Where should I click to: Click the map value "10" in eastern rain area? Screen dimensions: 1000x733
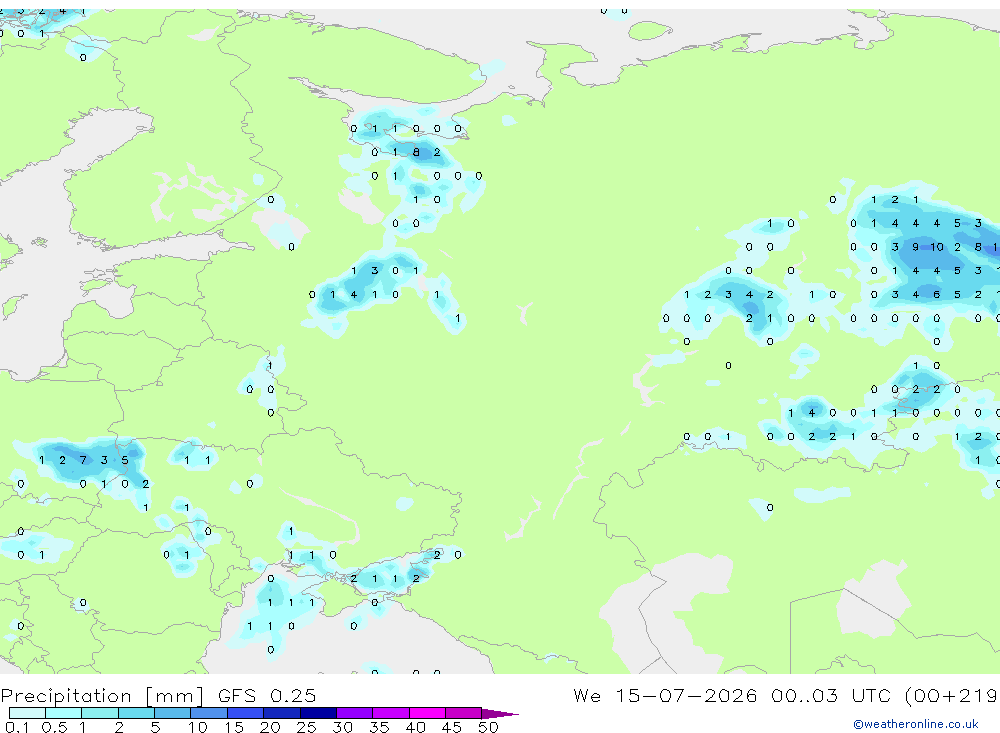tap(936, 247)
